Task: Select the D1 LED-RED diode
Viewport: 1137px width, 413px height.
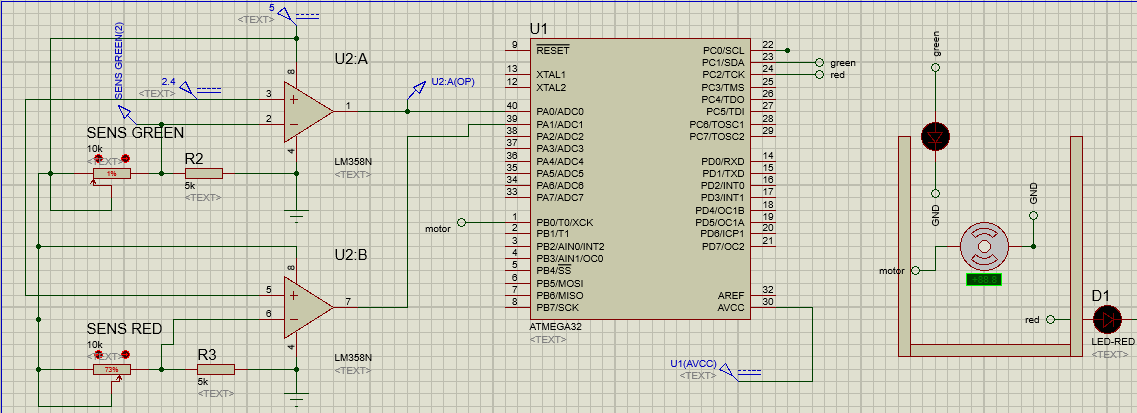Action: [x=1106, y=320]
